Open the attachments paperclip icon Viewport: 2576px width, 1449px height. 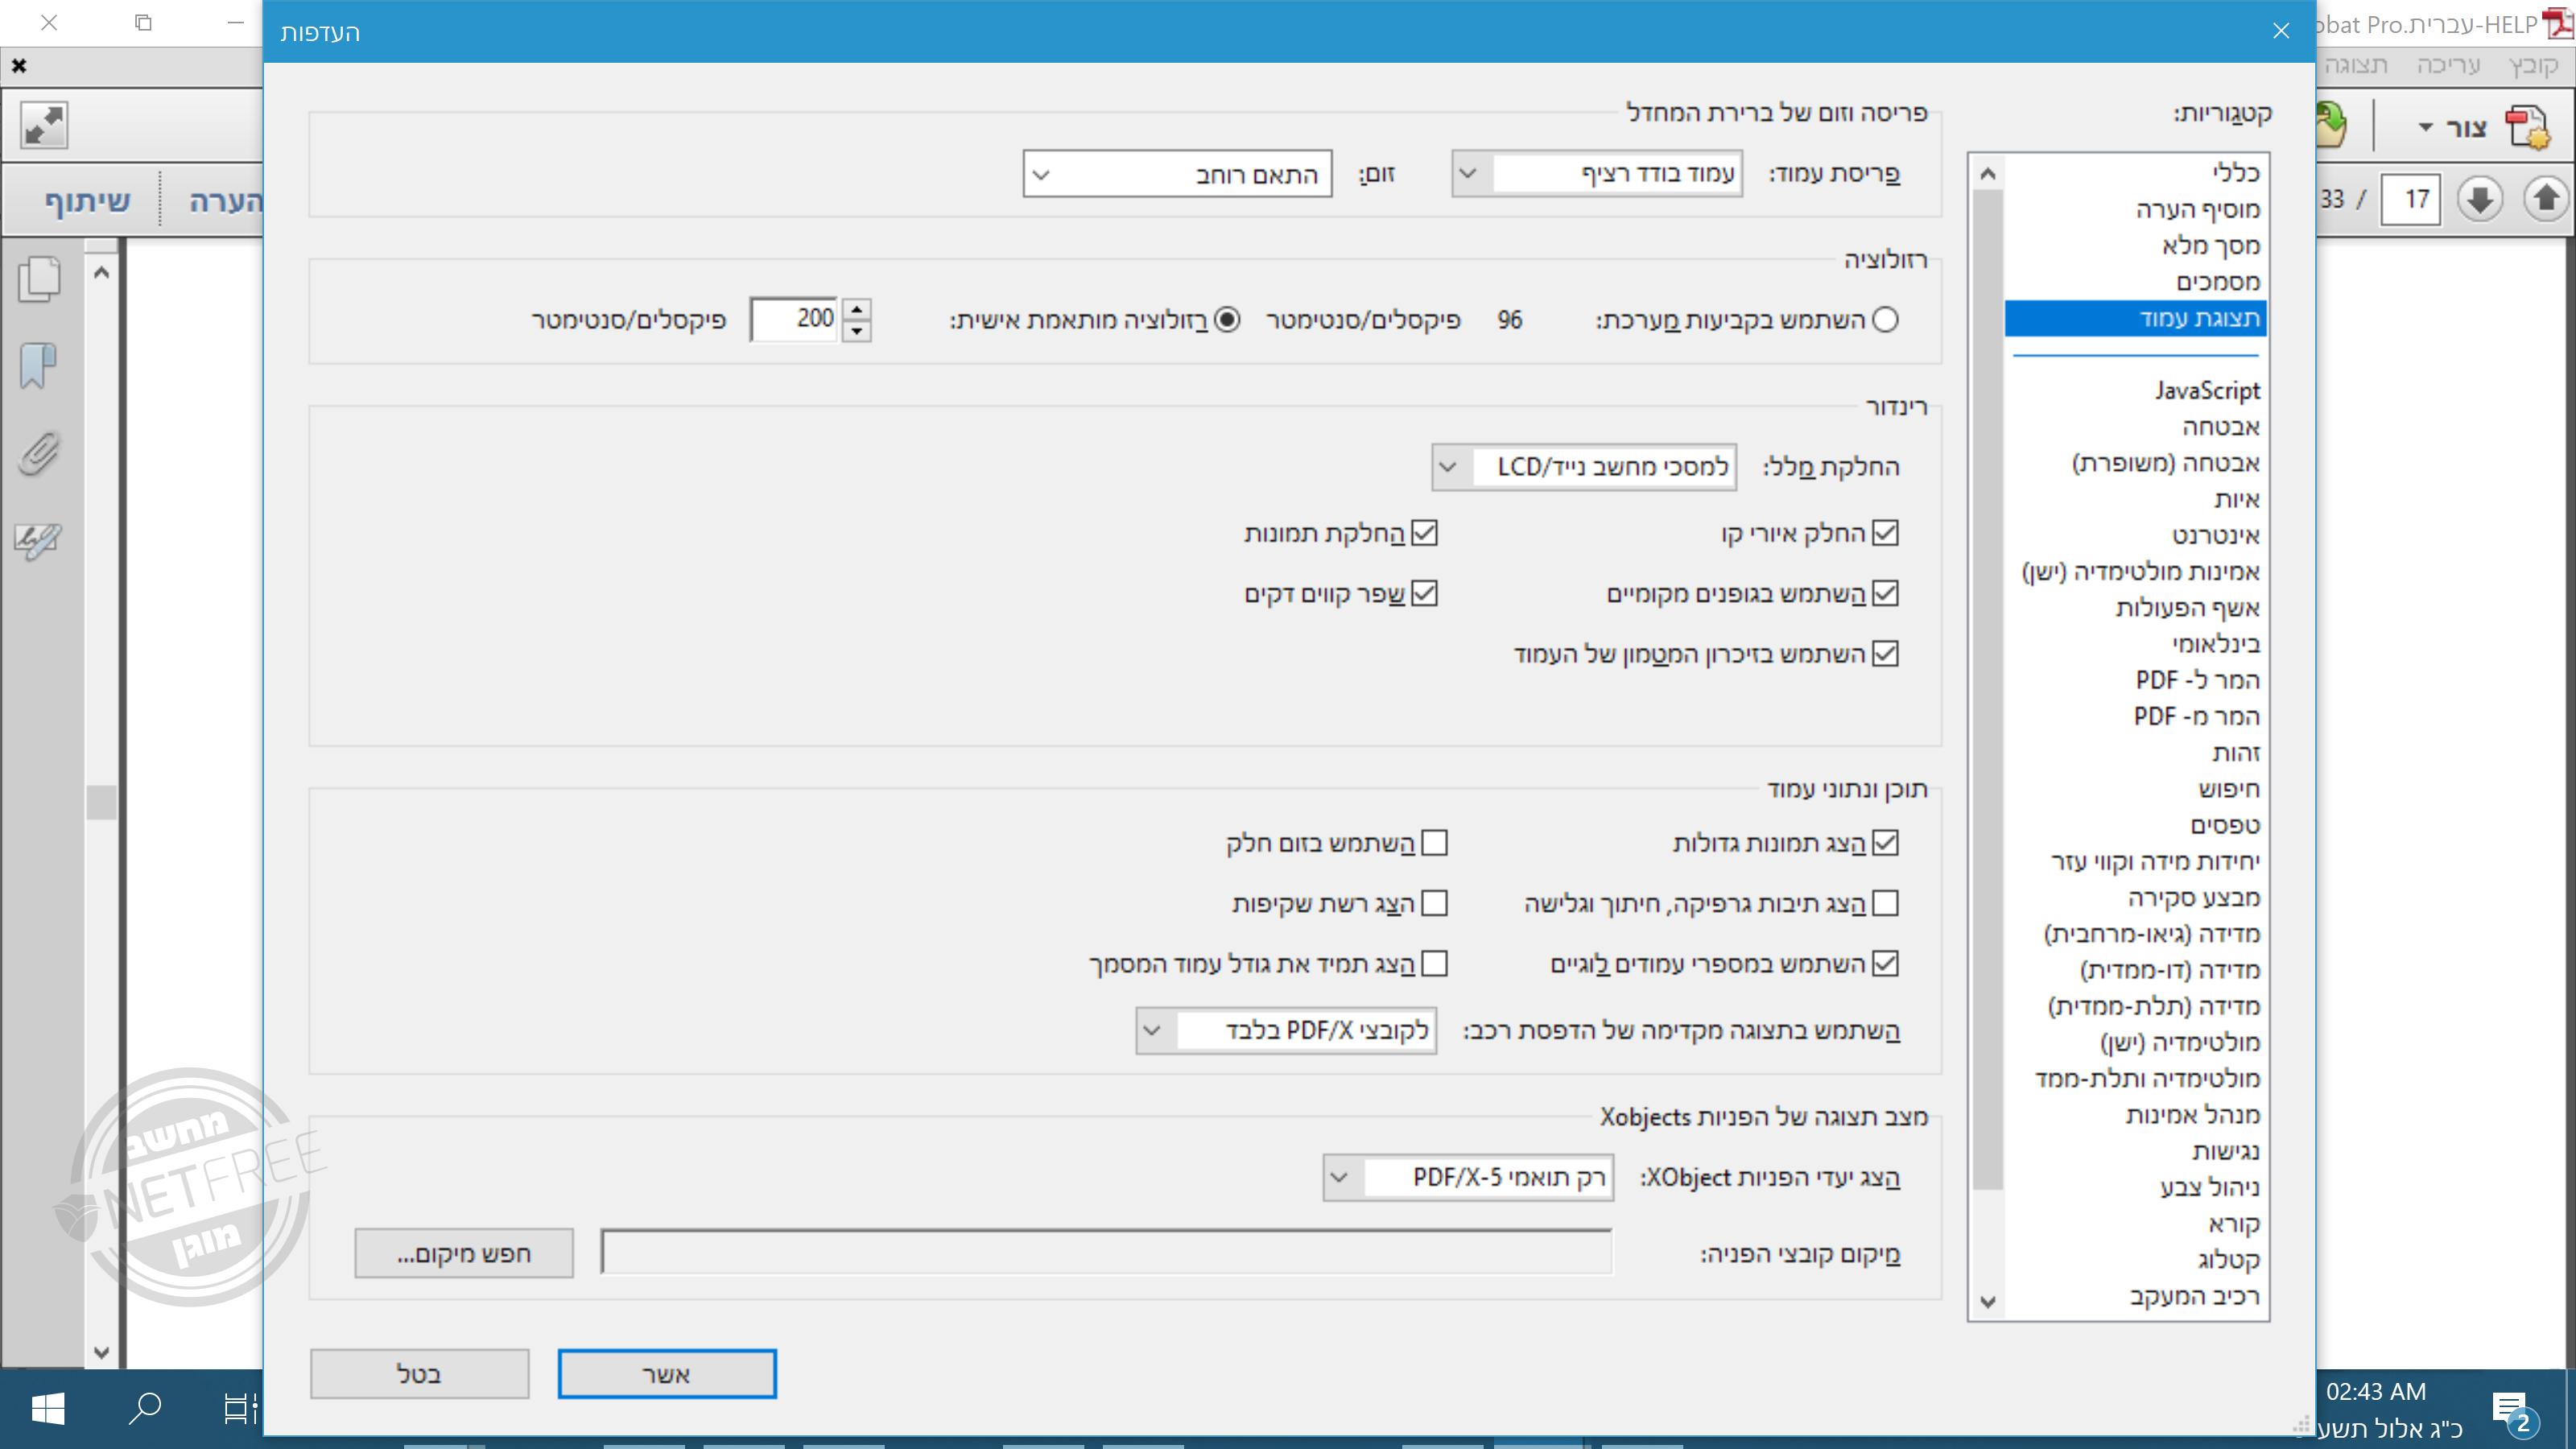click(38, 453)
